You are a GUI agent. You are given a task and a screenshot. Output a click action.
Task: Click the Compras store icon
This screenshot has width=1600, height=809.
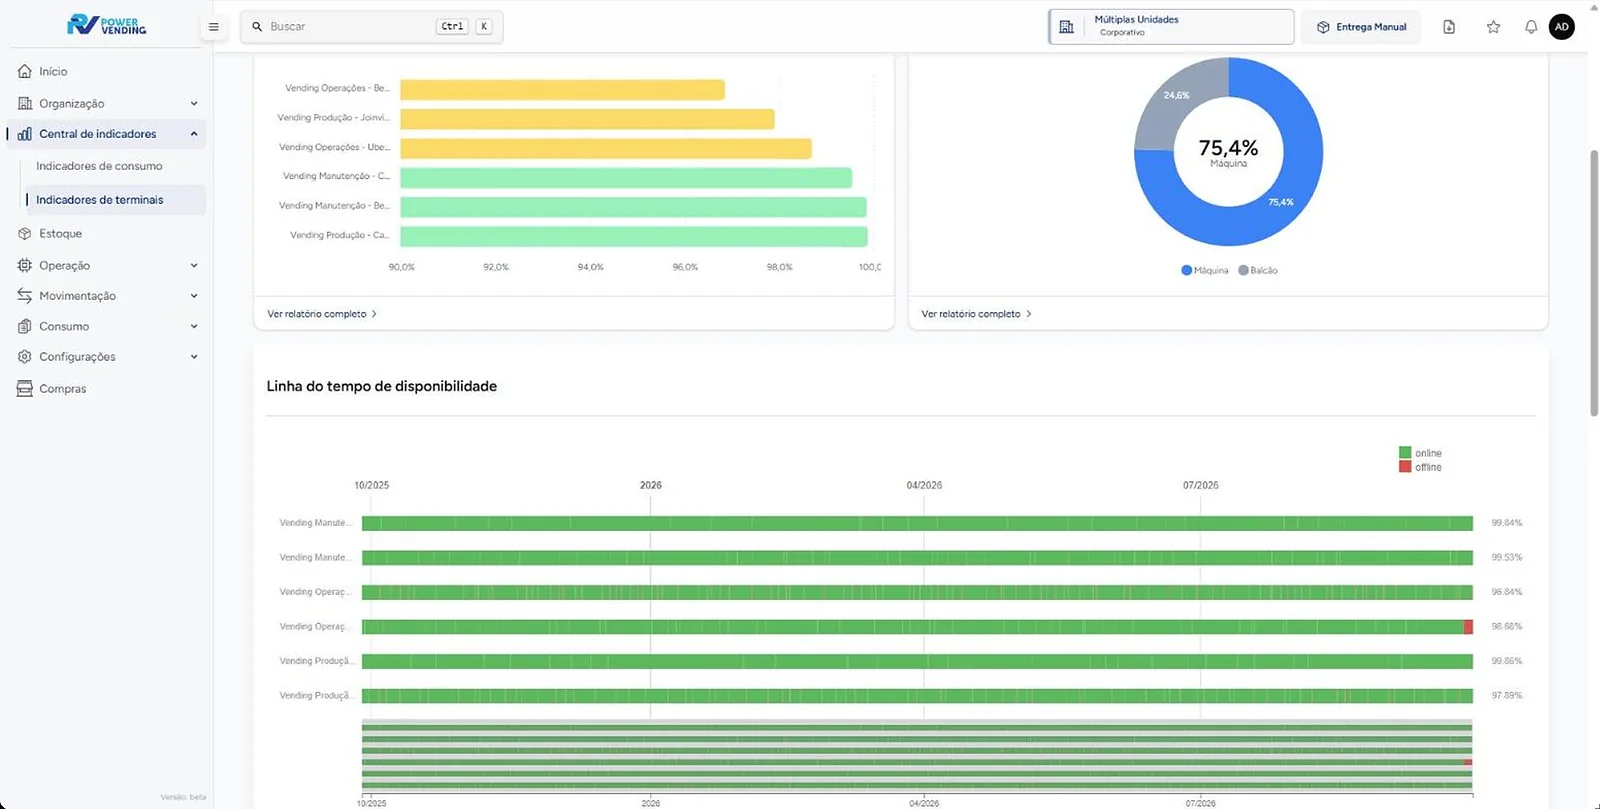25,389
